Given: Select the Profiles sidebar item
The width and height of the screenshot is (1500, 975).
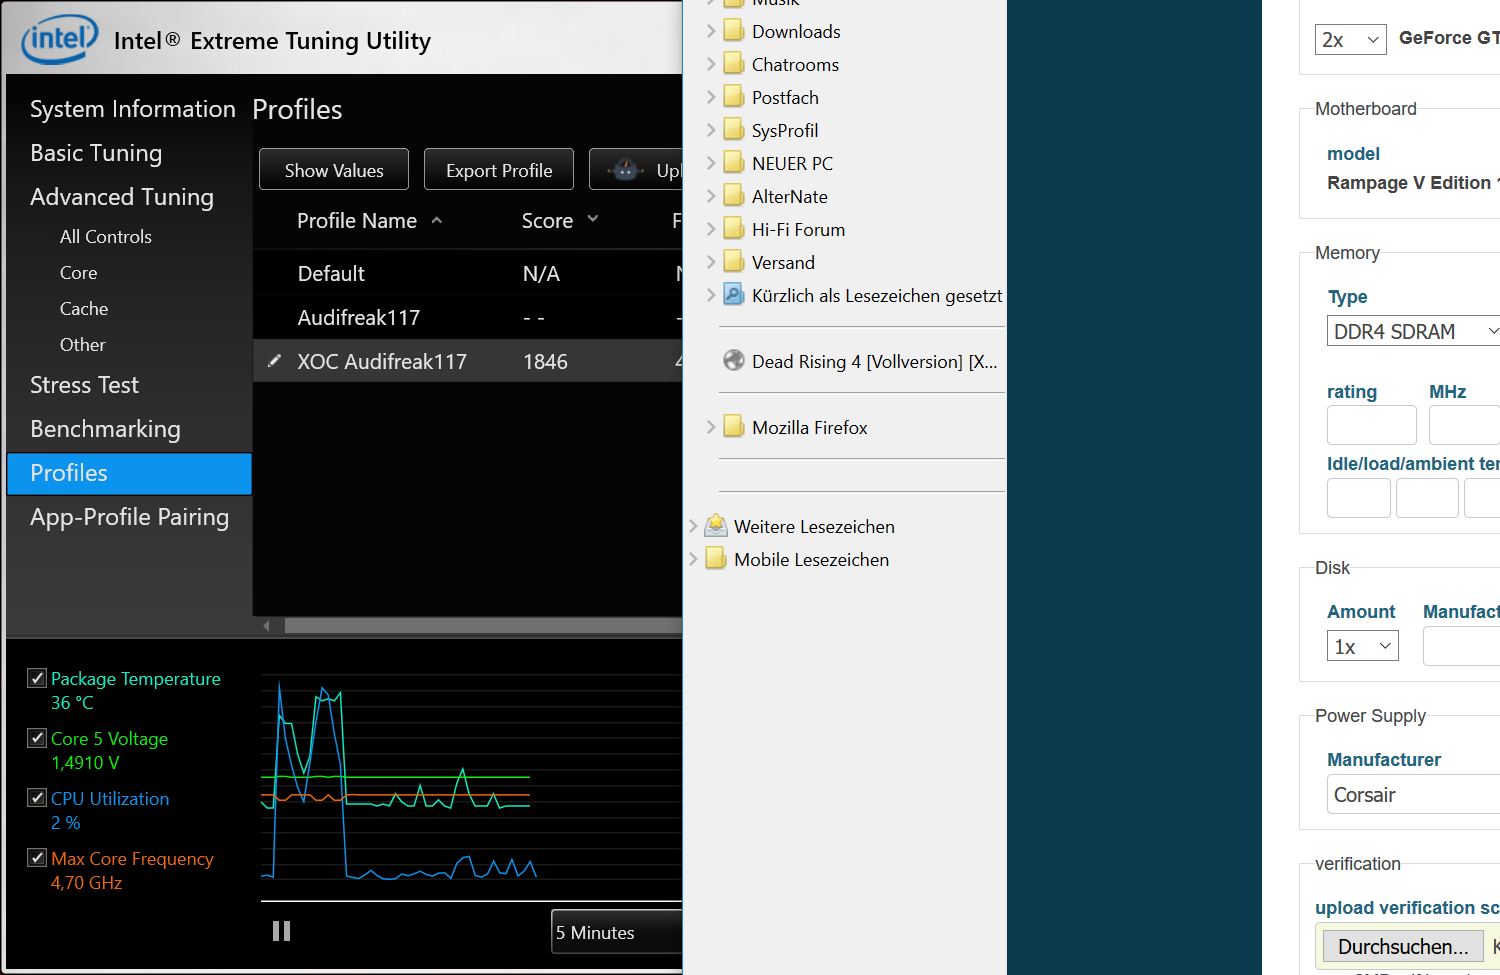Looking at the screenshot, I should pos(129,473).
